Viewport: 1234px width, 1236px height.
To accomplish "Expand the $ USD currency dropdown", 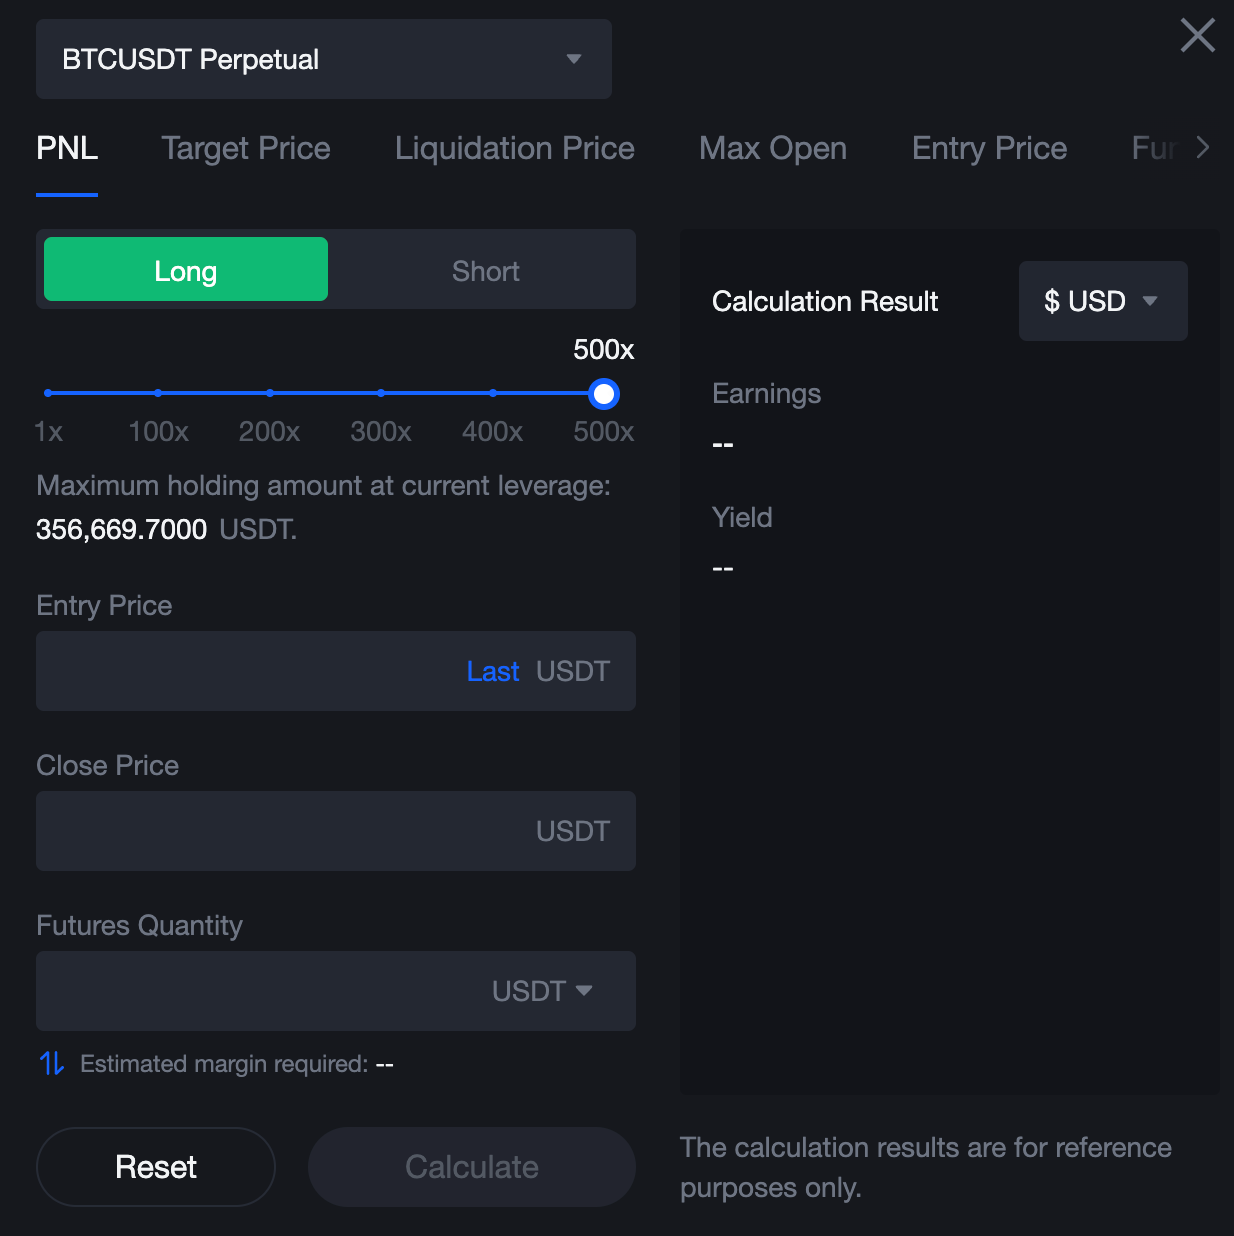I will tap(1102, 301).
